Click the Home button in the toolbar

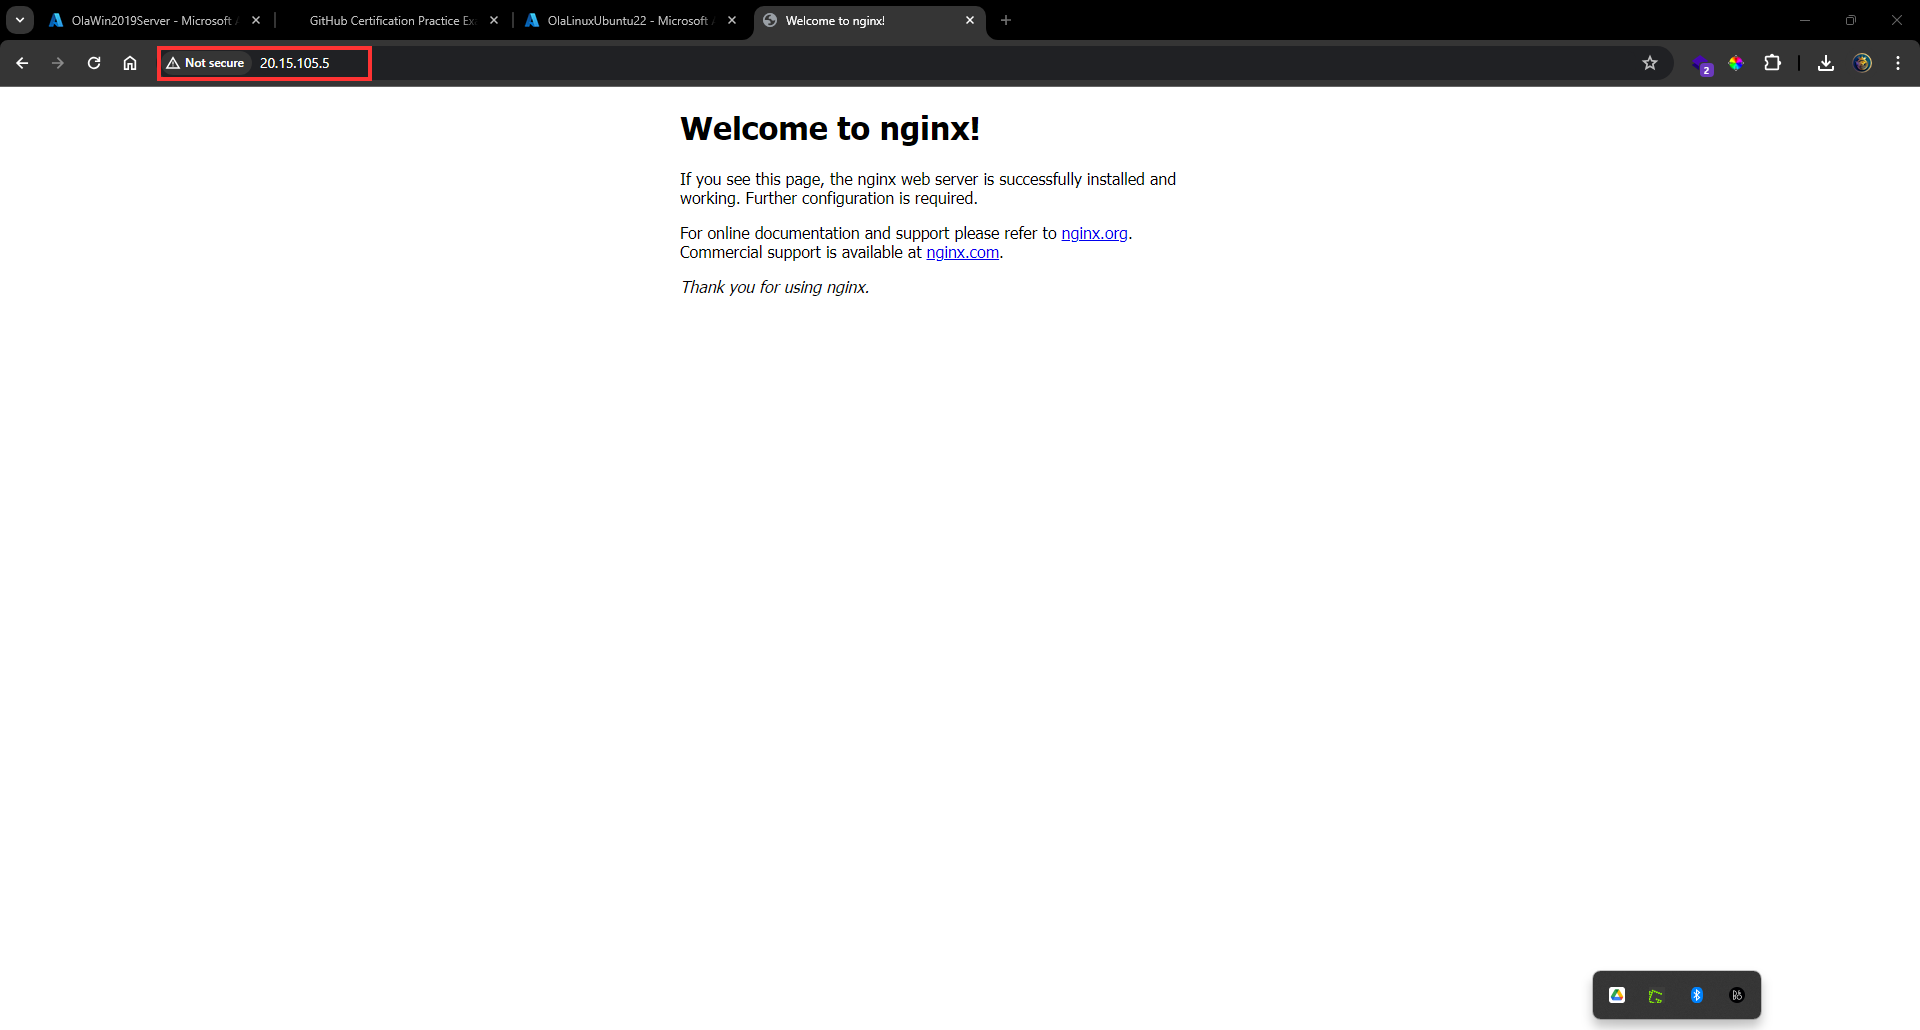coord(129,62)
